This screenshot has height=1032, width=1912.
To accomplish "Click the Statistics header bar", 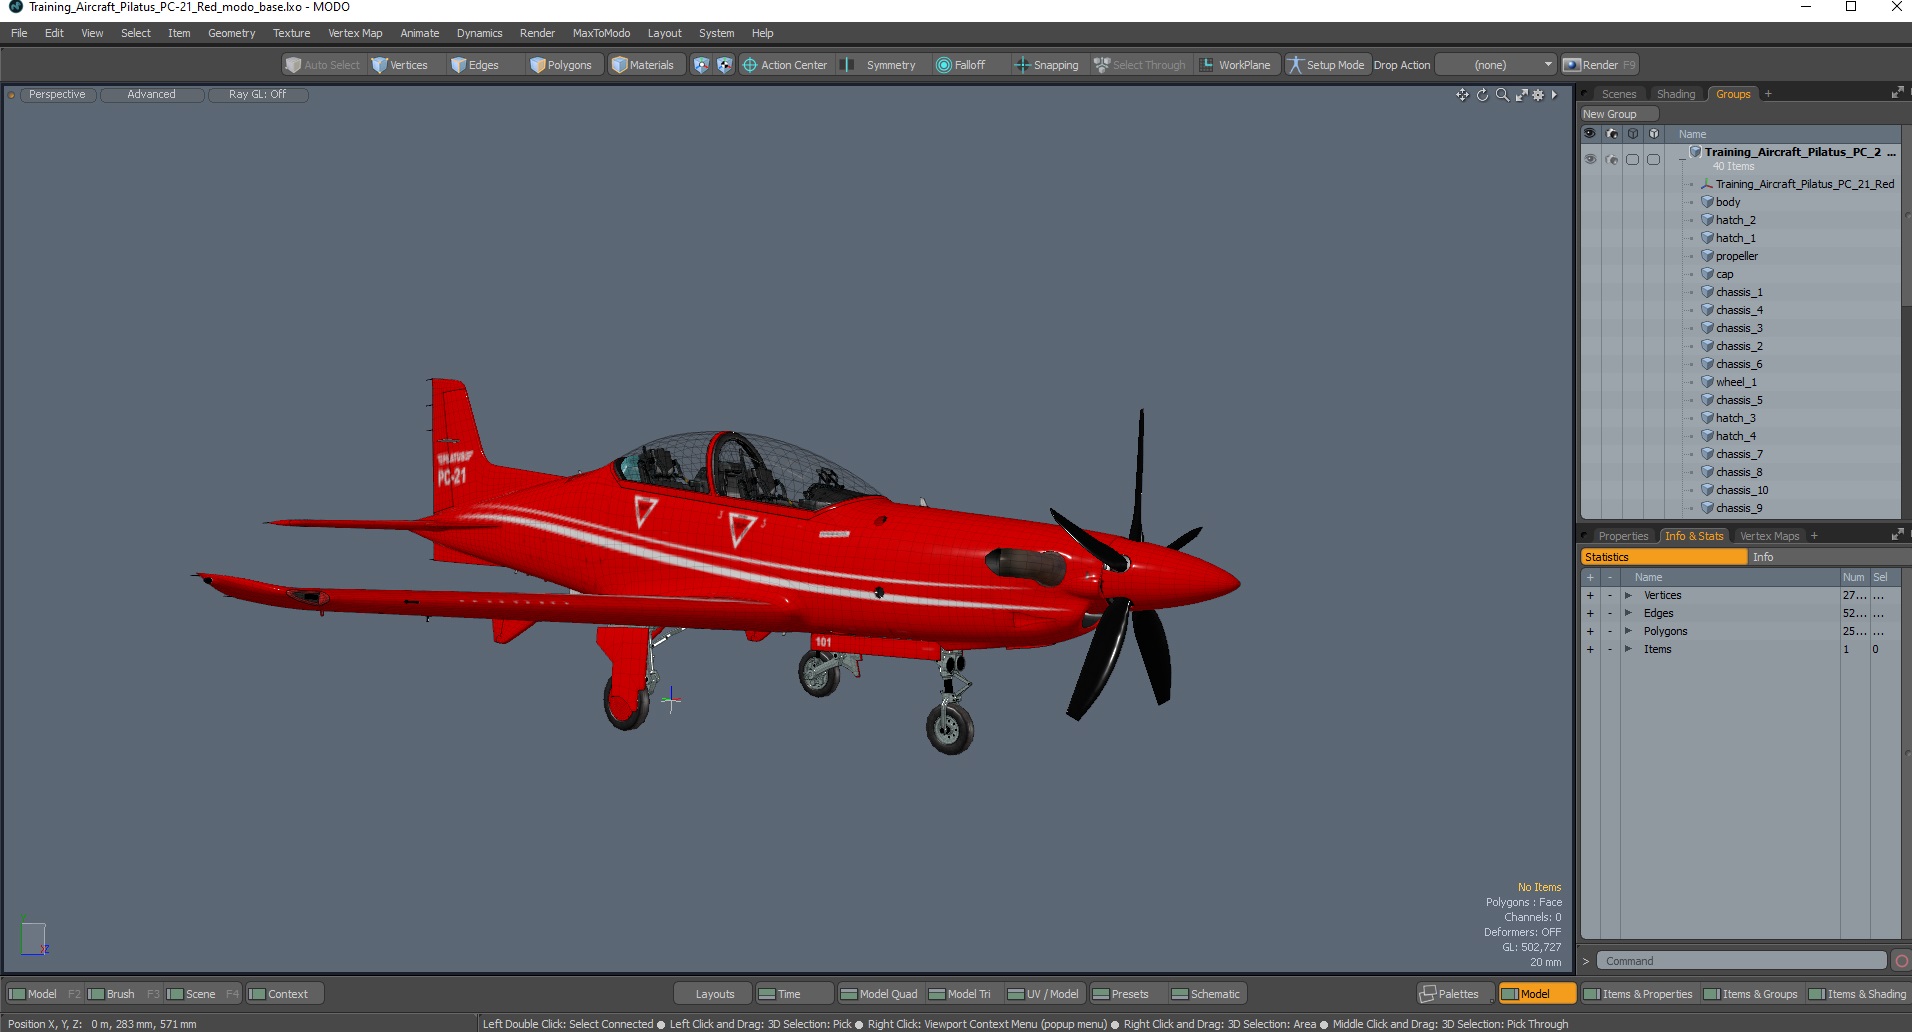I will (x=1664, y=557).
